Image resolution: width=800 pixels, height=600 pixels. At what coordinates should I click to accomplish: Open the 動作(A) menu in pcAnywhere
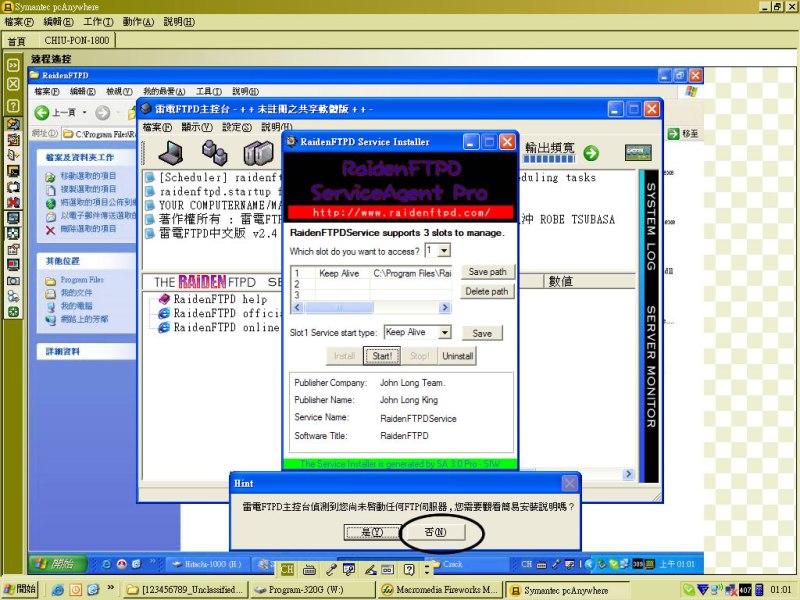click(x=138, y=22)
